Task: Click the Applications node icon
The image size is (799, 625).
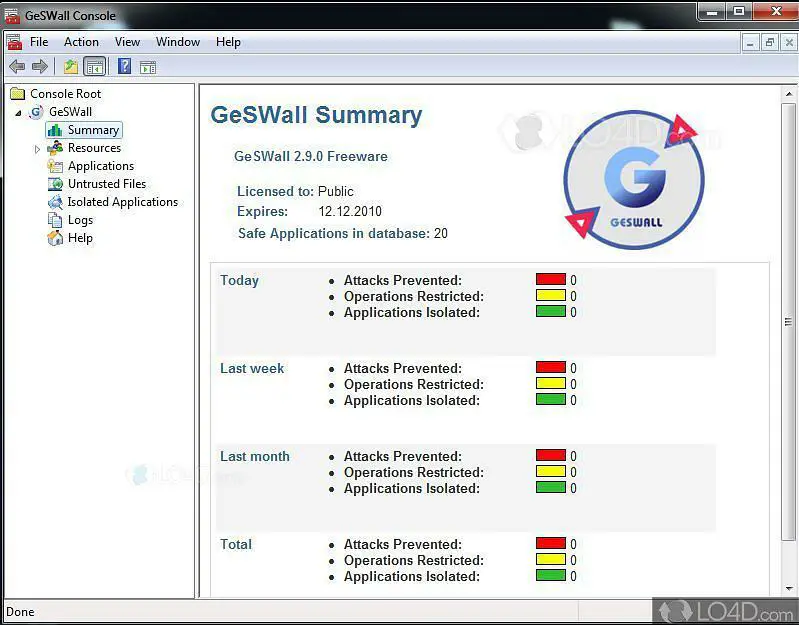Action: tap(55, 166)
